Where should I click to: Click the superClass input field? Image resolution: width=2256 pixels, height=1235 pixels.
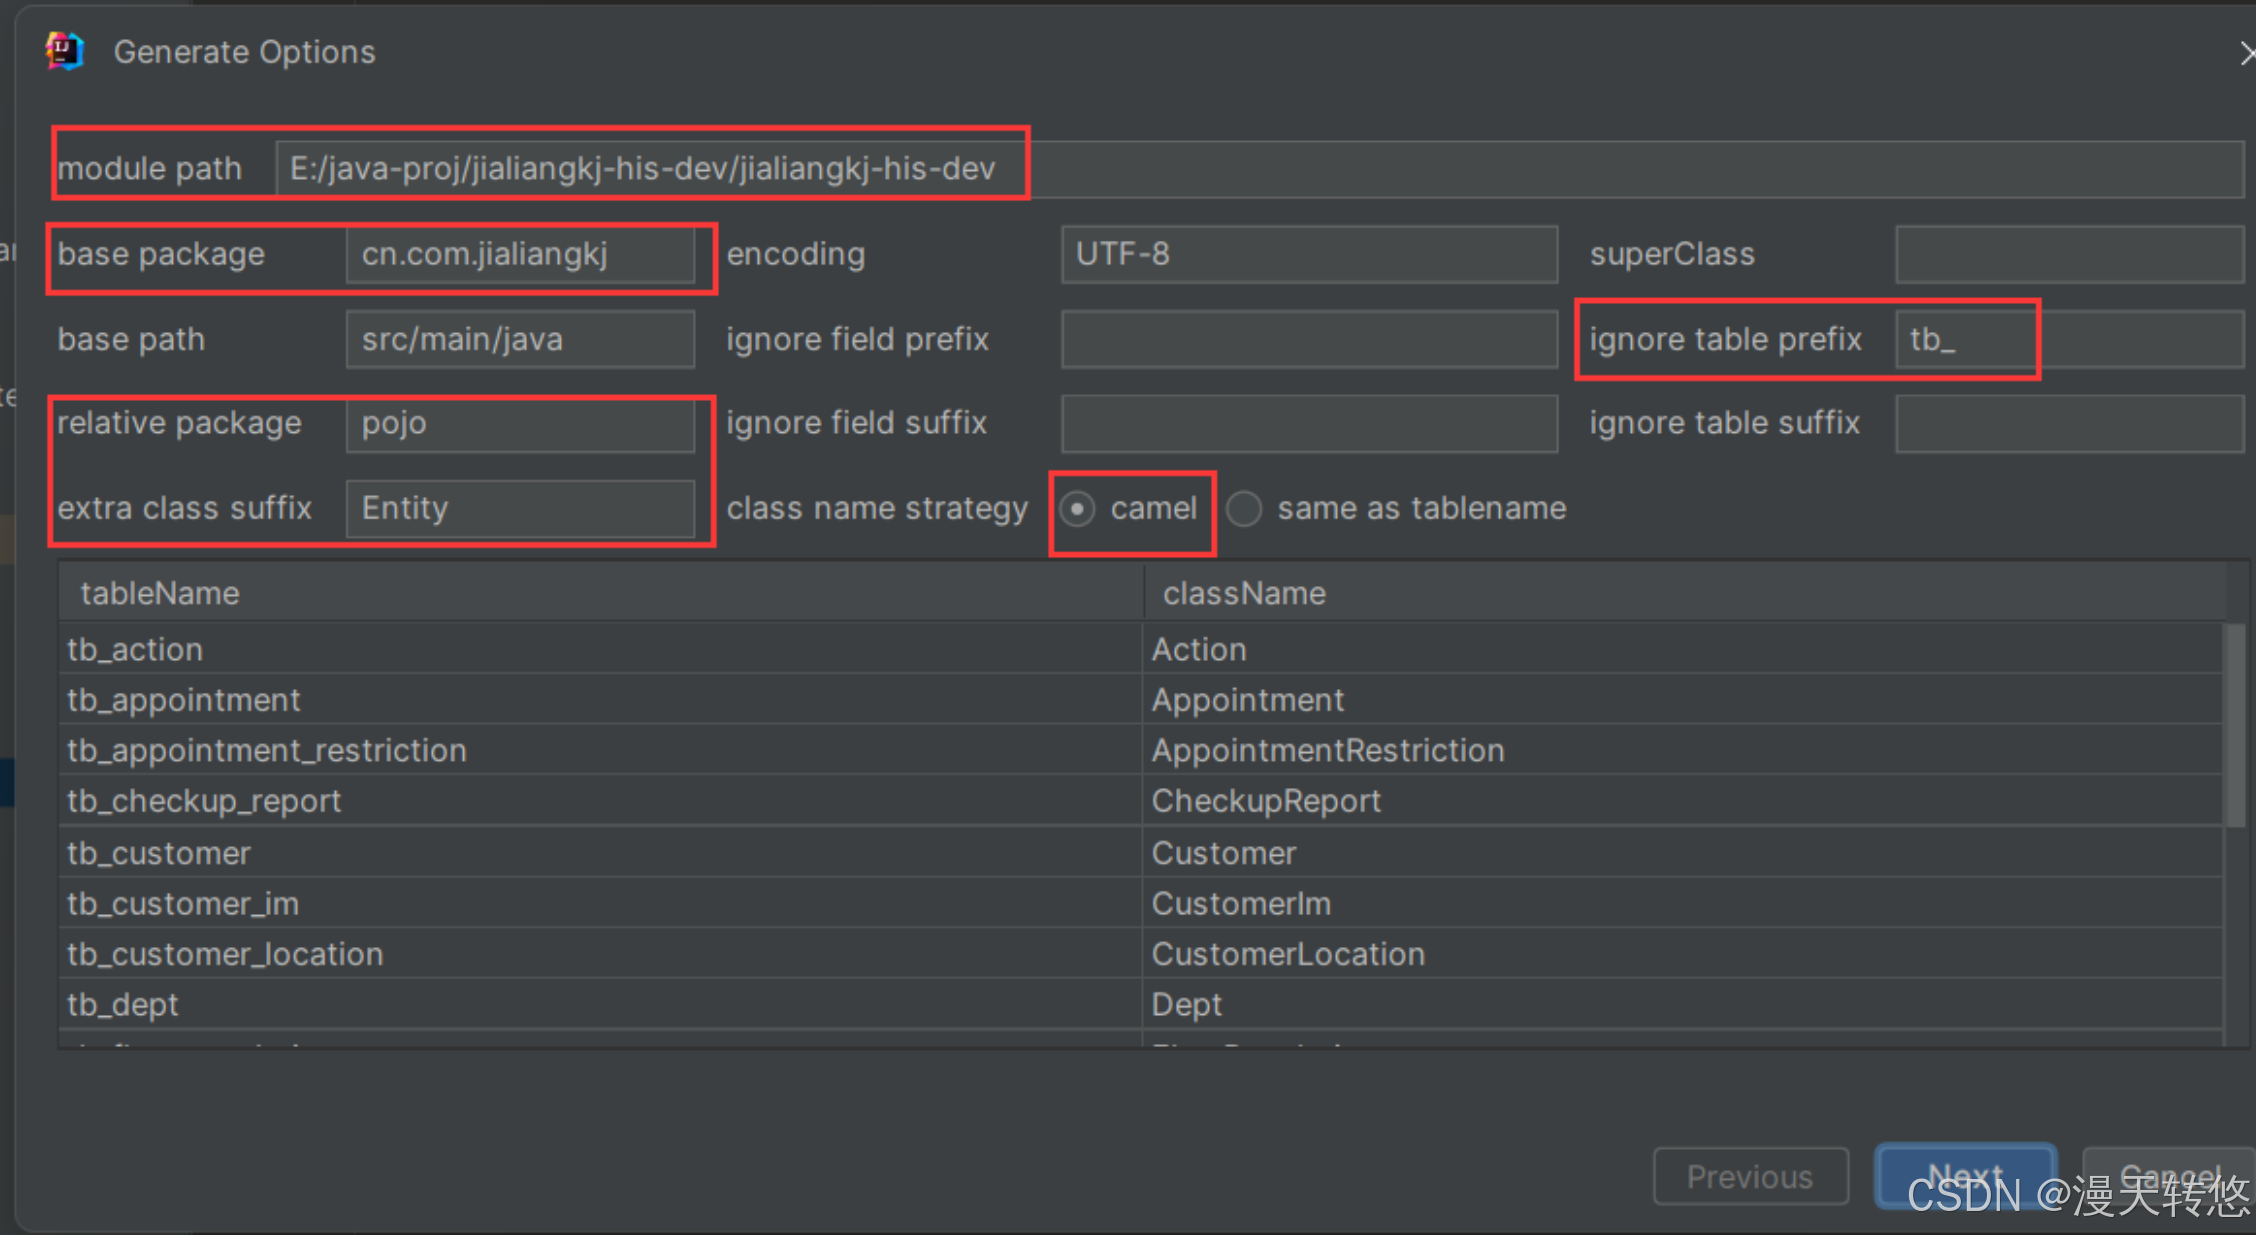(x=2068, y=254)
